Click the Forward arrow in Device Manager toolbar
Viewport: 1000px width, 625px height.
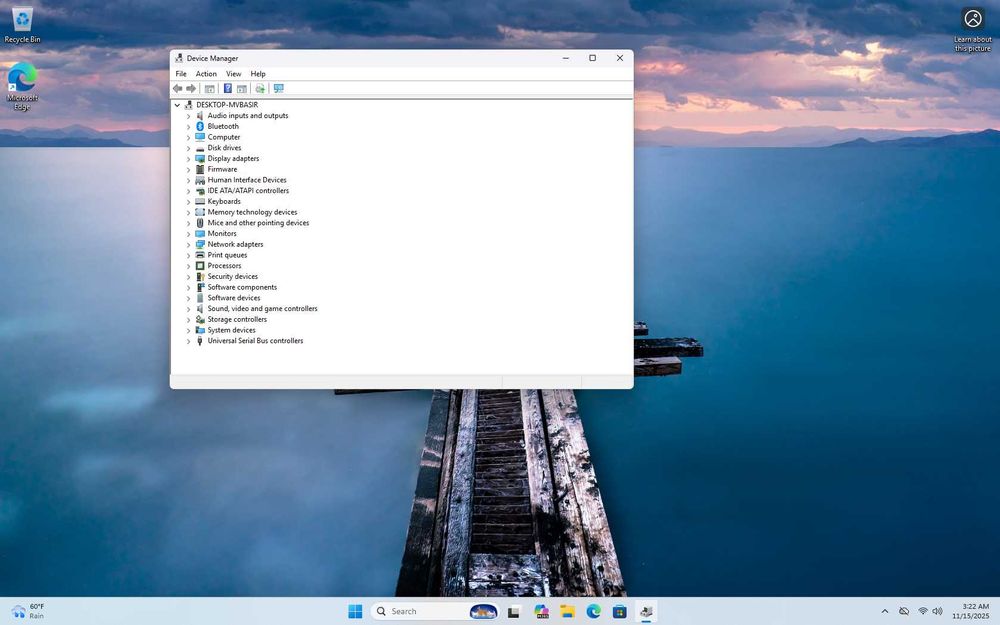(191, 89)
